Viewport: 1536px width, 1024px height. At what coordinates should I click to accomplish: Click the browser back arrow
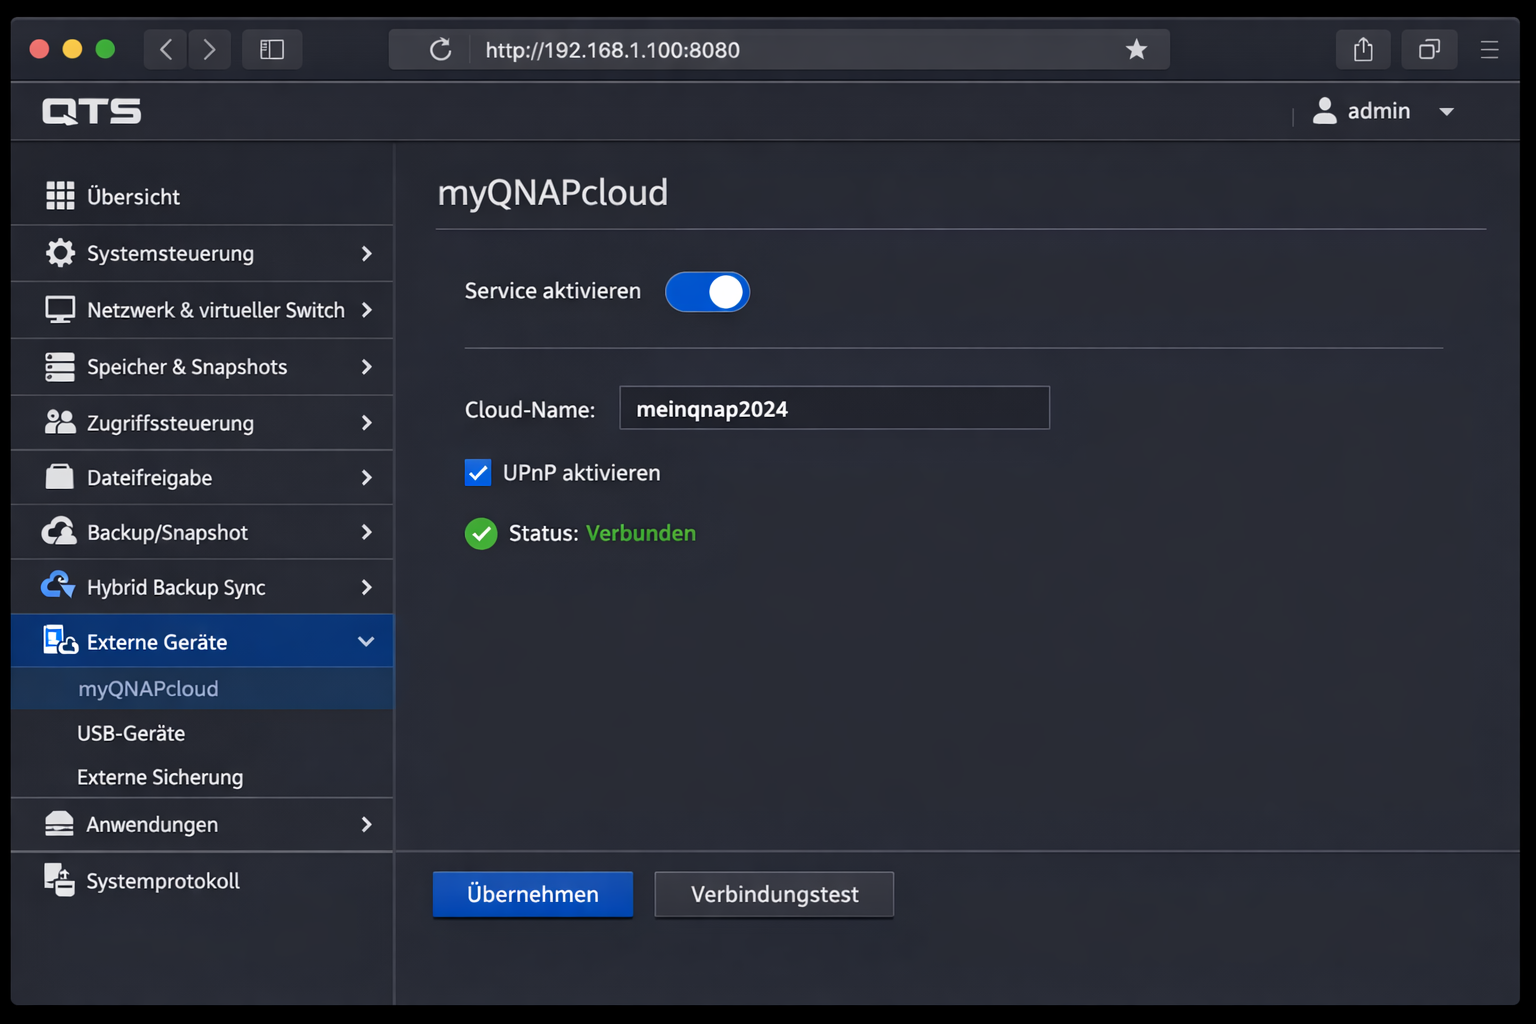pyautogui.click(x=166, y=49)
